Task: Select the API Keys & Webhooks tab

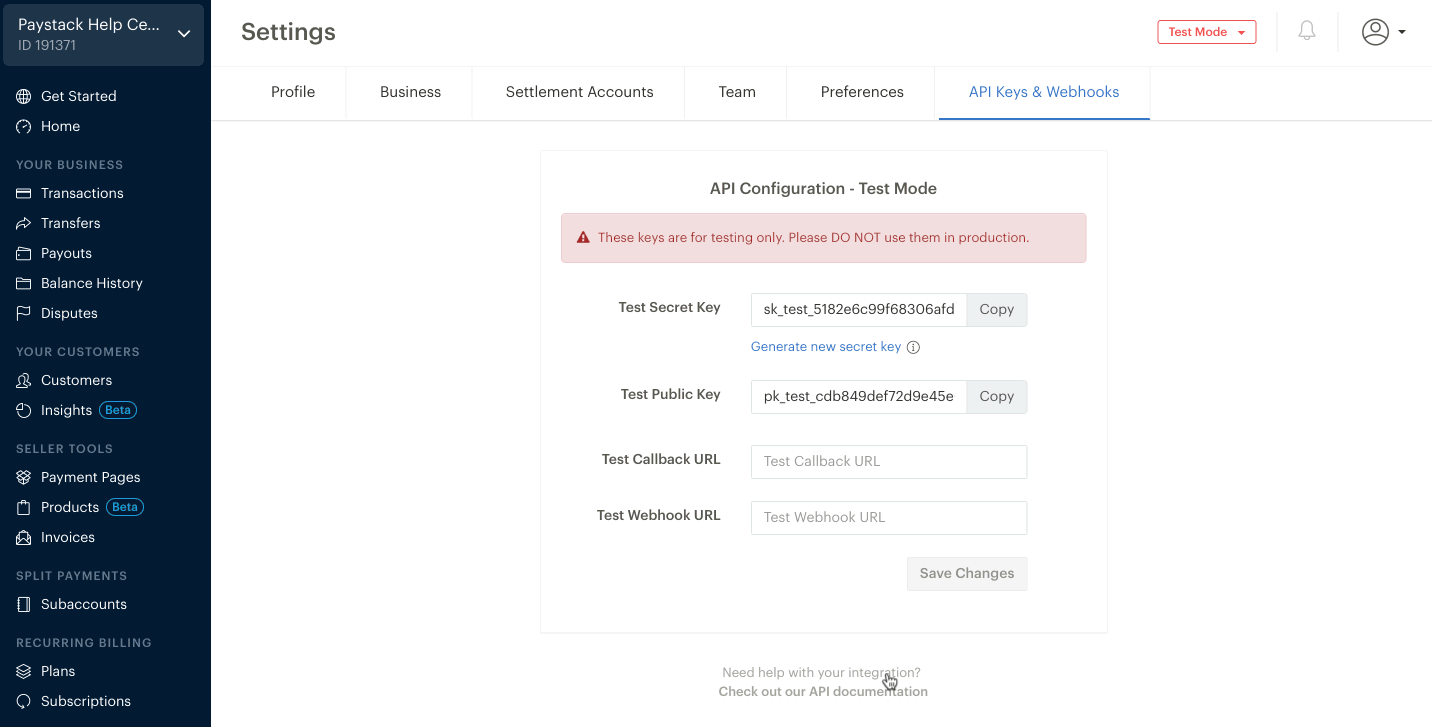Action: click(1044, 92)
